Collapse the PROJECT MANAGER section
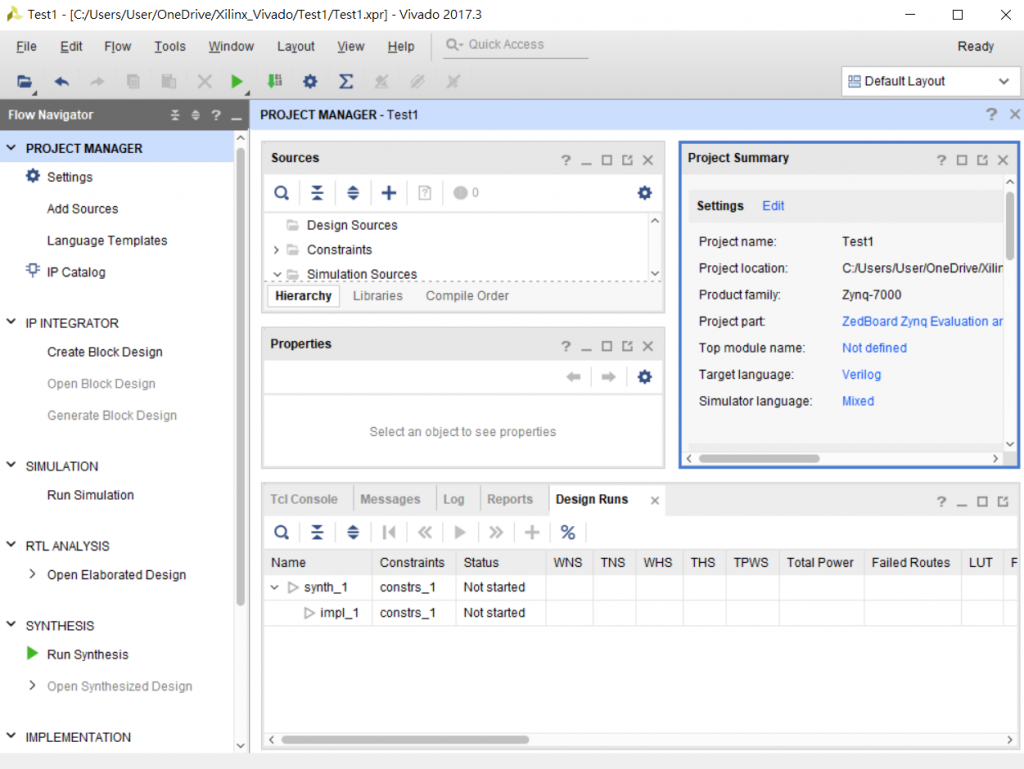Screen dimensions: 1024x769 pos(11,148)
